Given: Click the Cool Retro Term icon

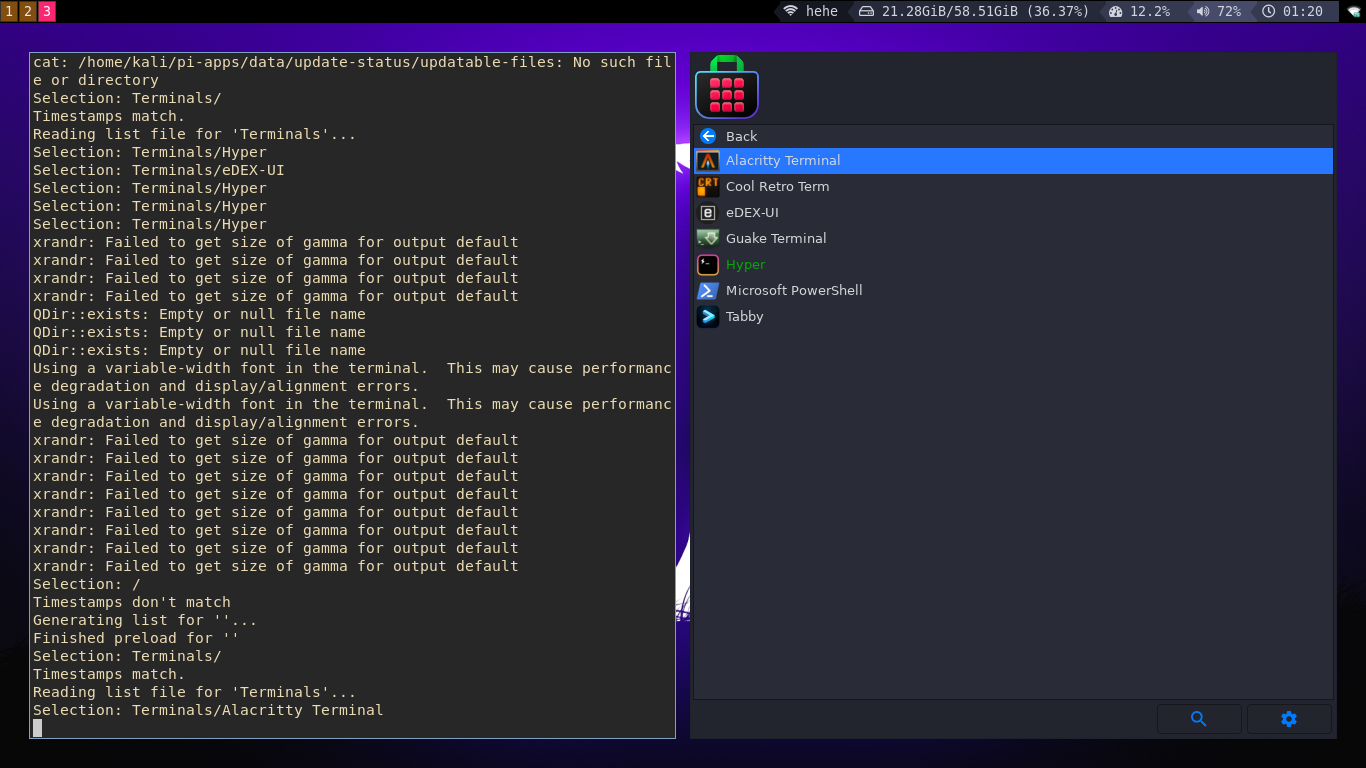Looking at the screenshot, I should tap(708, 187).
